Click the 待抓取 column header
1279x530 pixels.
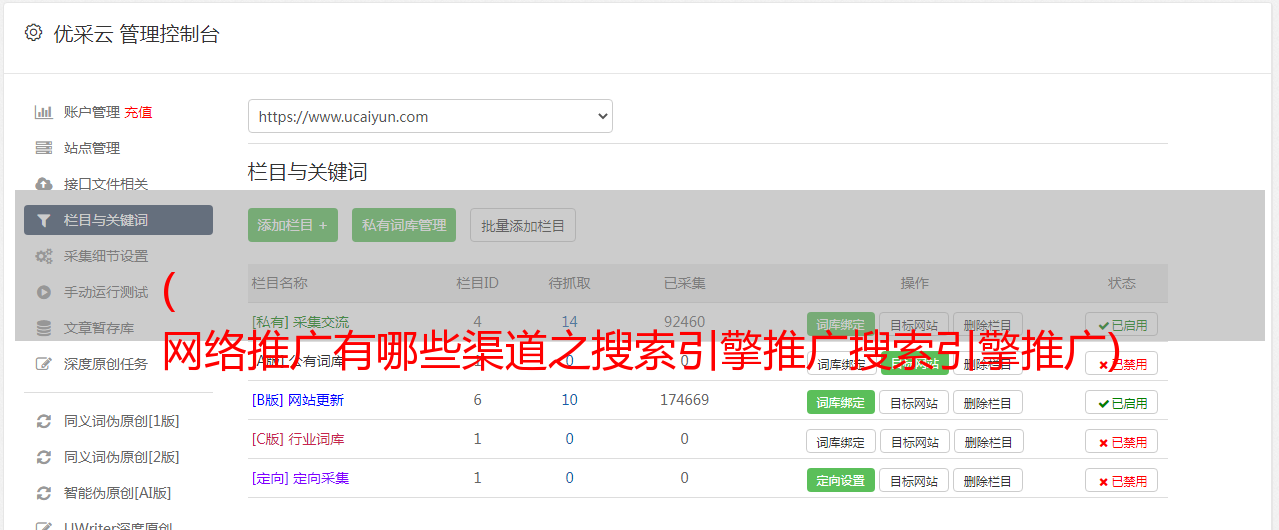[x=569, y=283]
